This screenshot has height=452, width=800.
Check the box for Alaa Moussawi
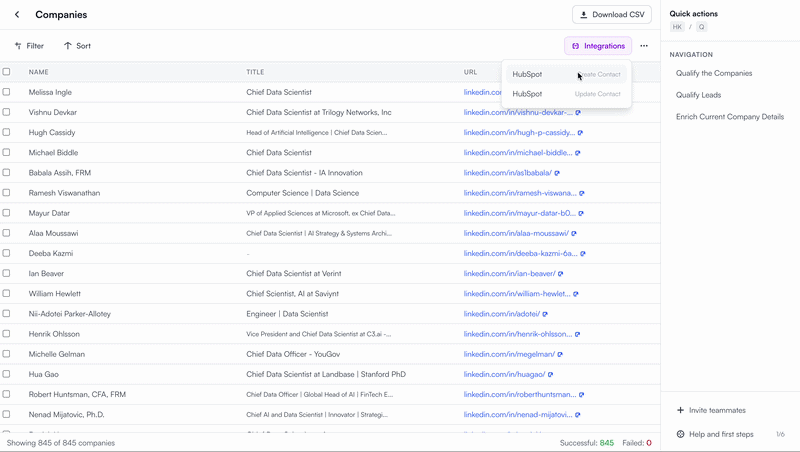(6, 233)
